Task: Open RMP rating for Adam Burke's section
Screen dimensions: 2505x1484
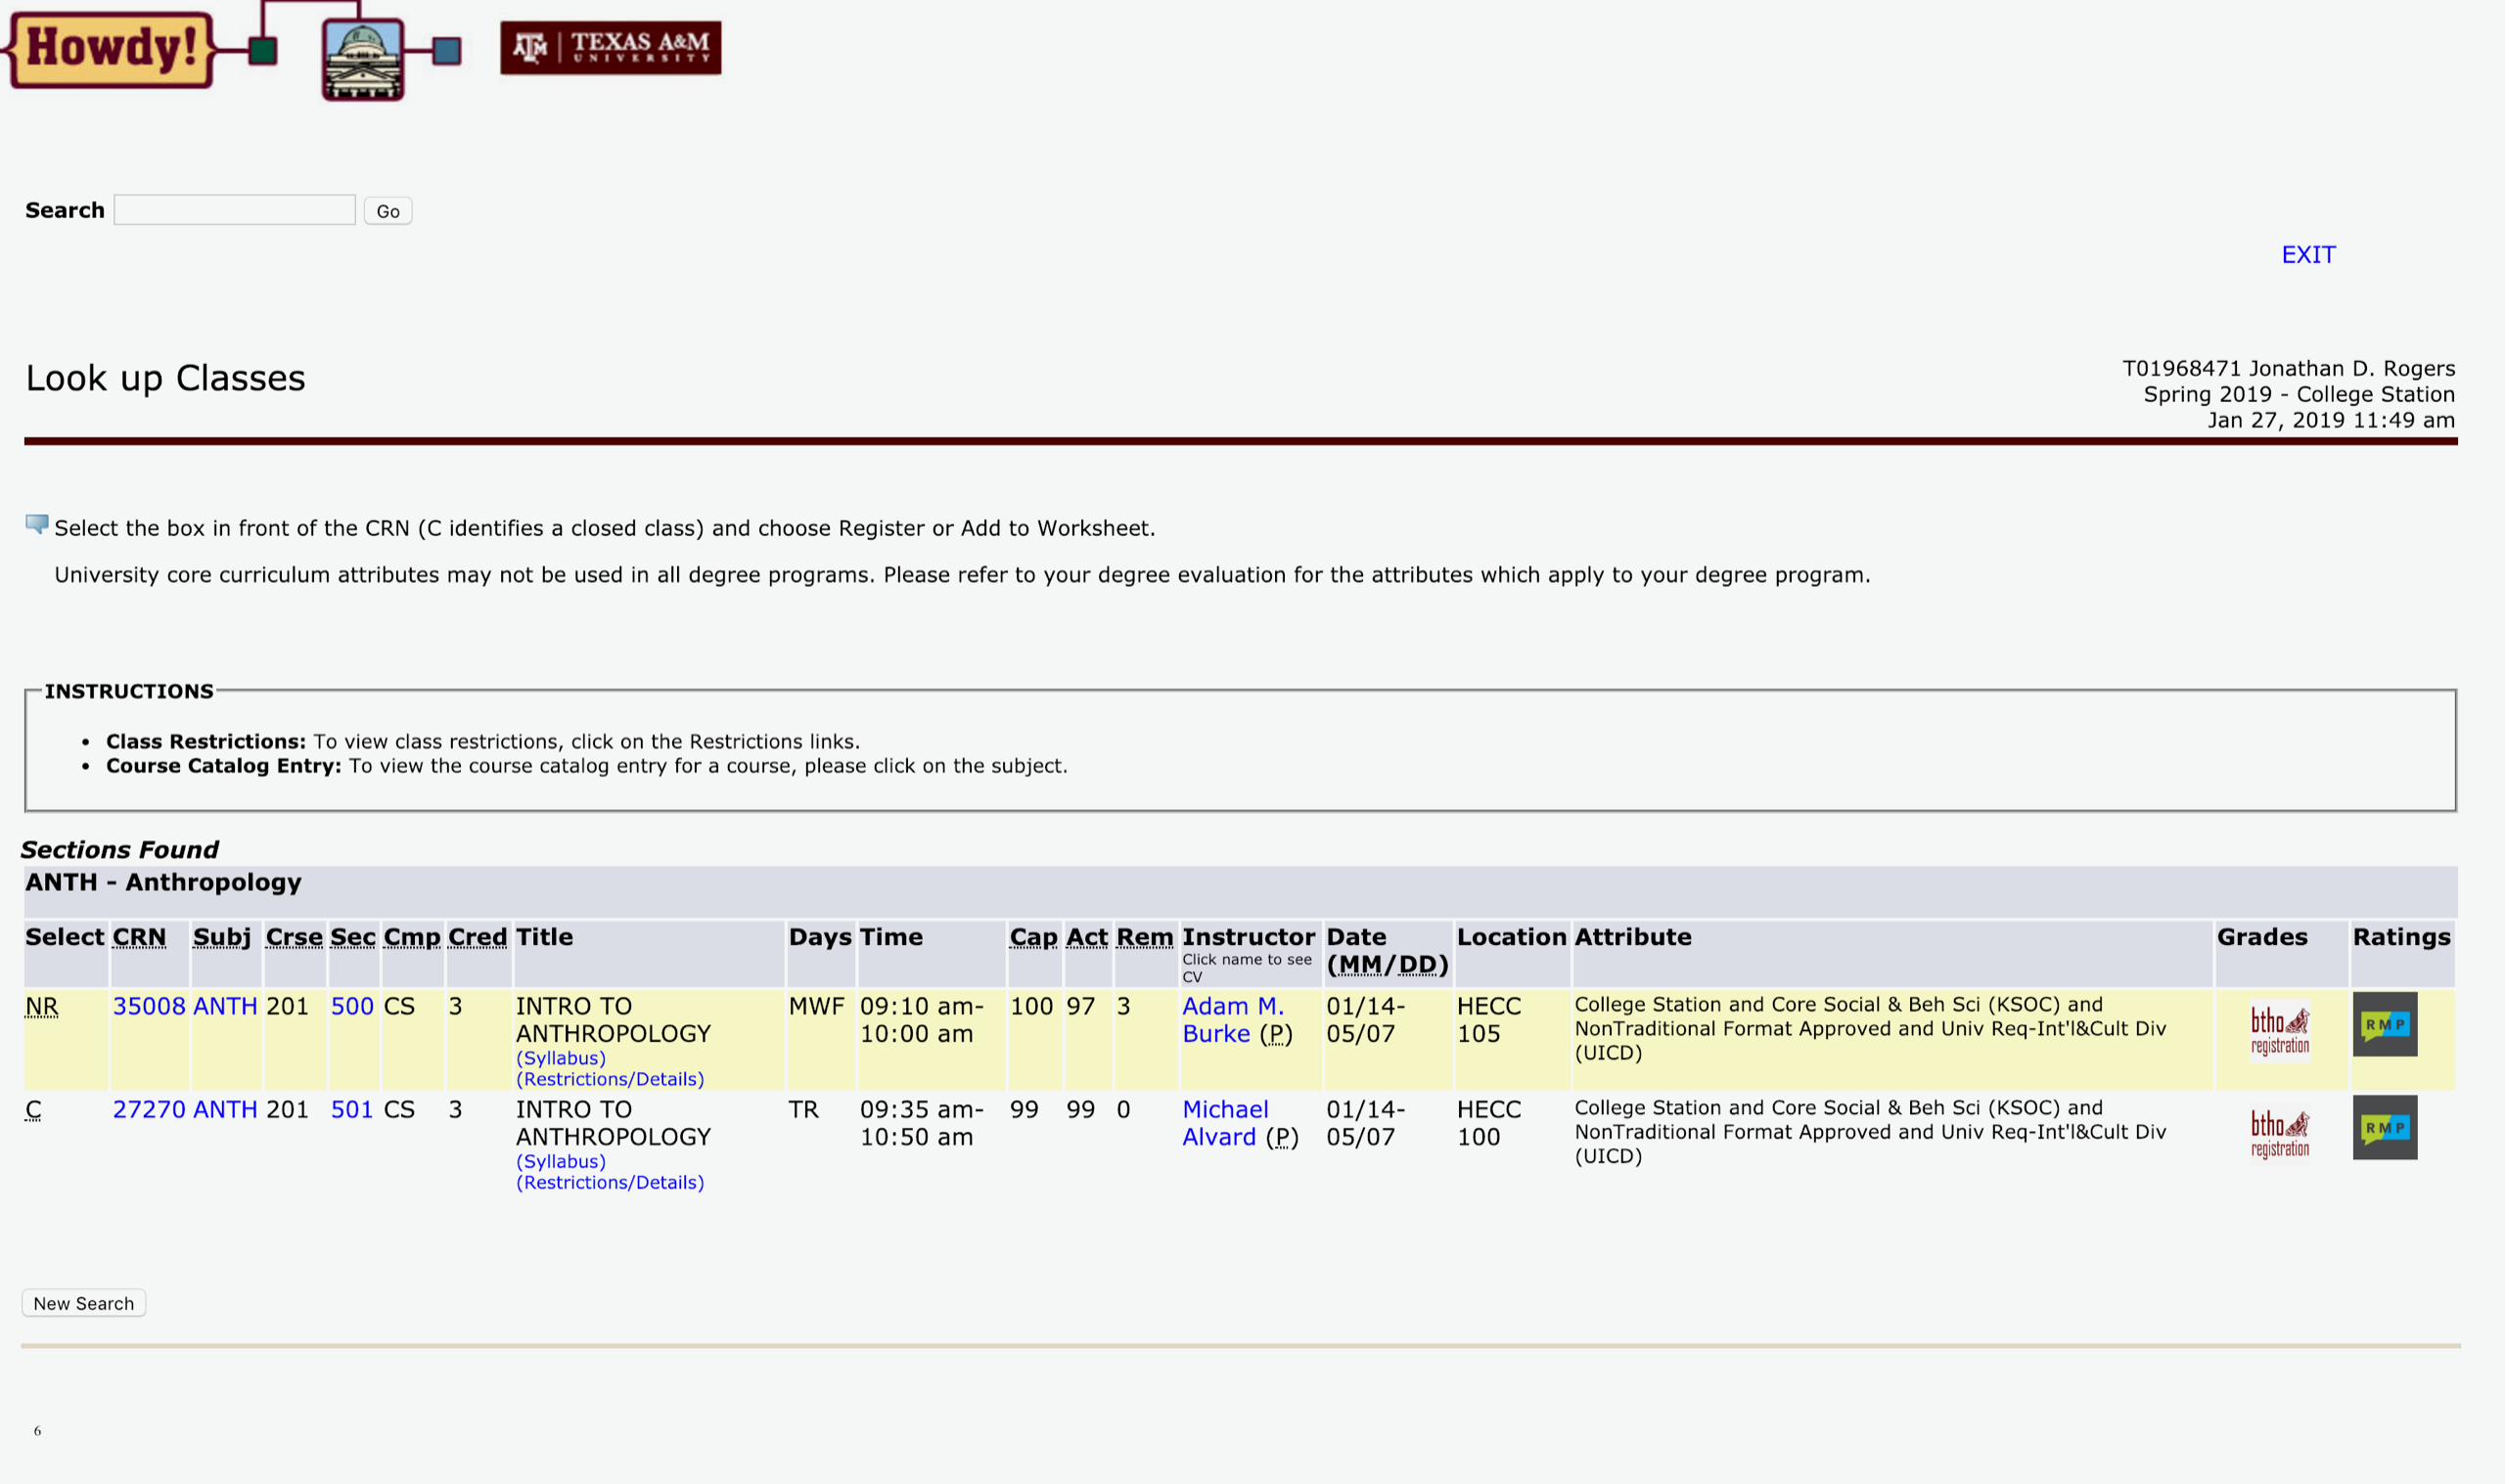Action: (x=2384, y=1024)
